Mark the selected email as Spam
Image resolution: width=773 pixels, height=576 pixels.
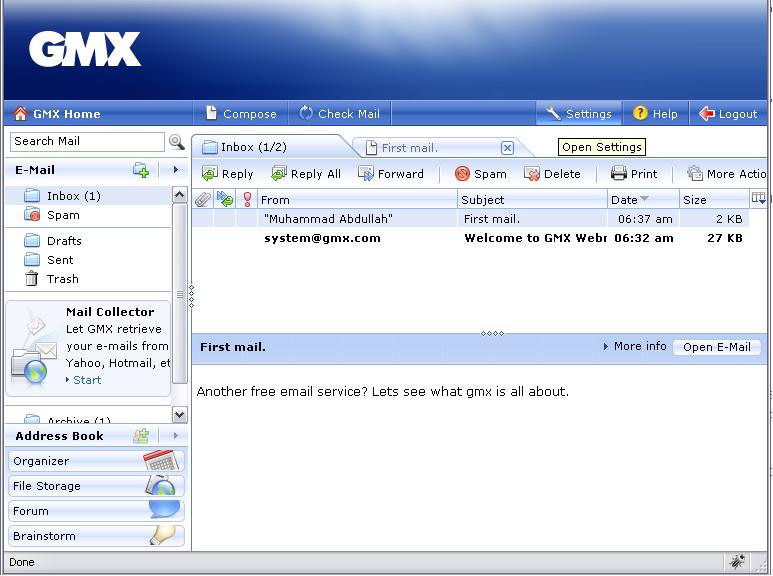[481, 174]
